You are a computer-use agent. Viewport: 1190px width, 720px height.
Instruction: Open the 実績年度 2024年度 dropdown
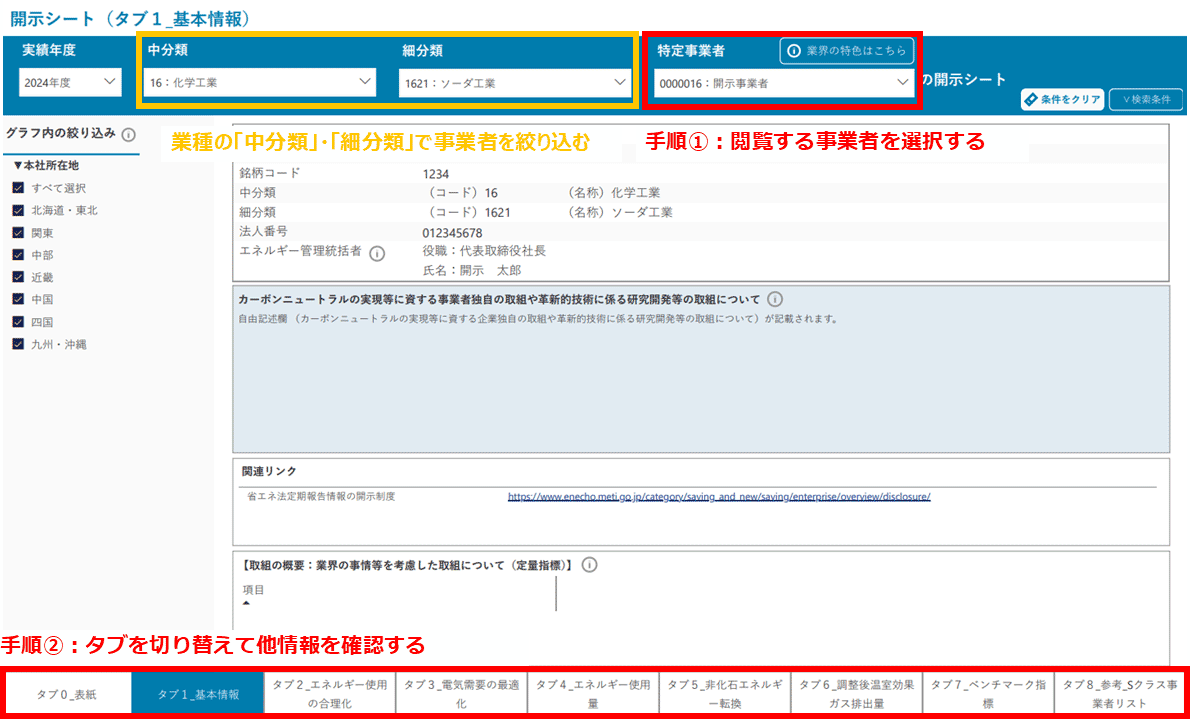pos(70,83)
